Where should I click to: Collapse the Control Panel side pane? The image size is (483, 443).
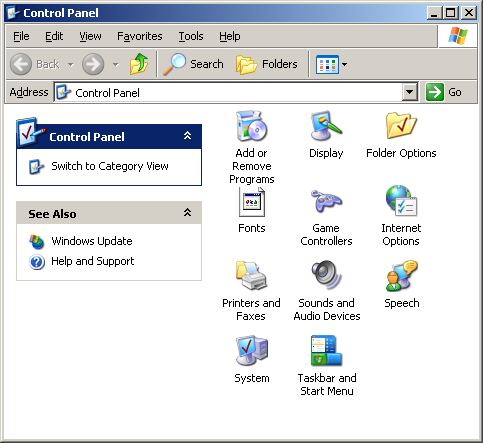pyautogui.click(x=187, y=136)
